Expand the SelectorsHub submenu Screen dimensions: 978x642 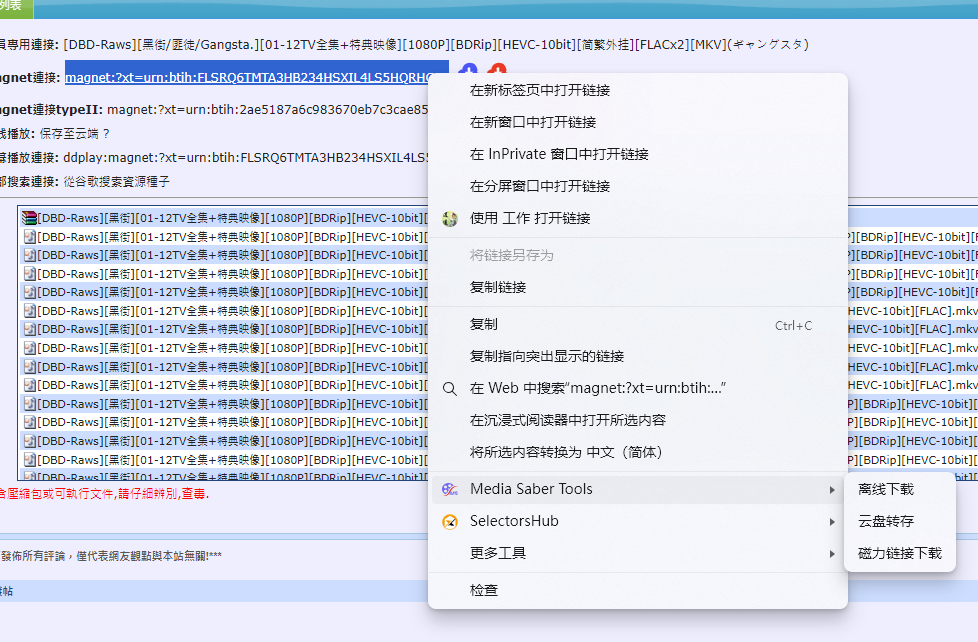pos(833,522)
